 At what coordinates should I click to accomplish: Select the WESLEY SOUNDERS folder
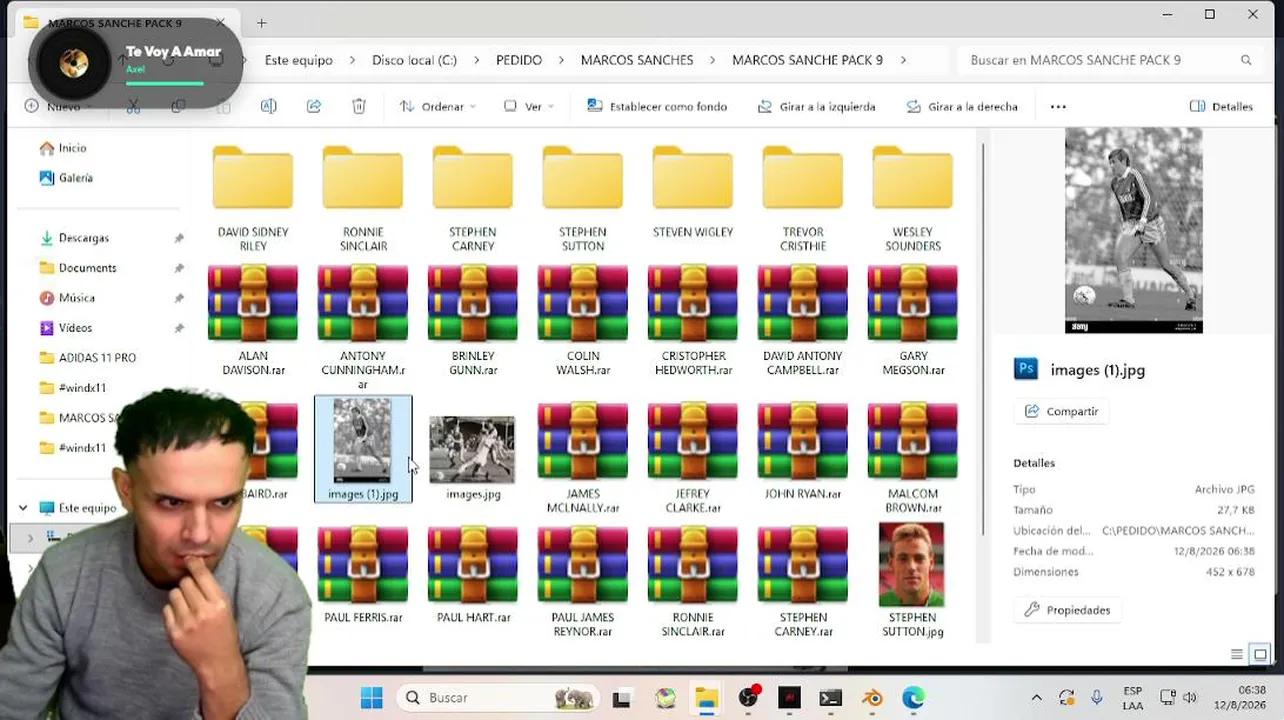[913, 198]
